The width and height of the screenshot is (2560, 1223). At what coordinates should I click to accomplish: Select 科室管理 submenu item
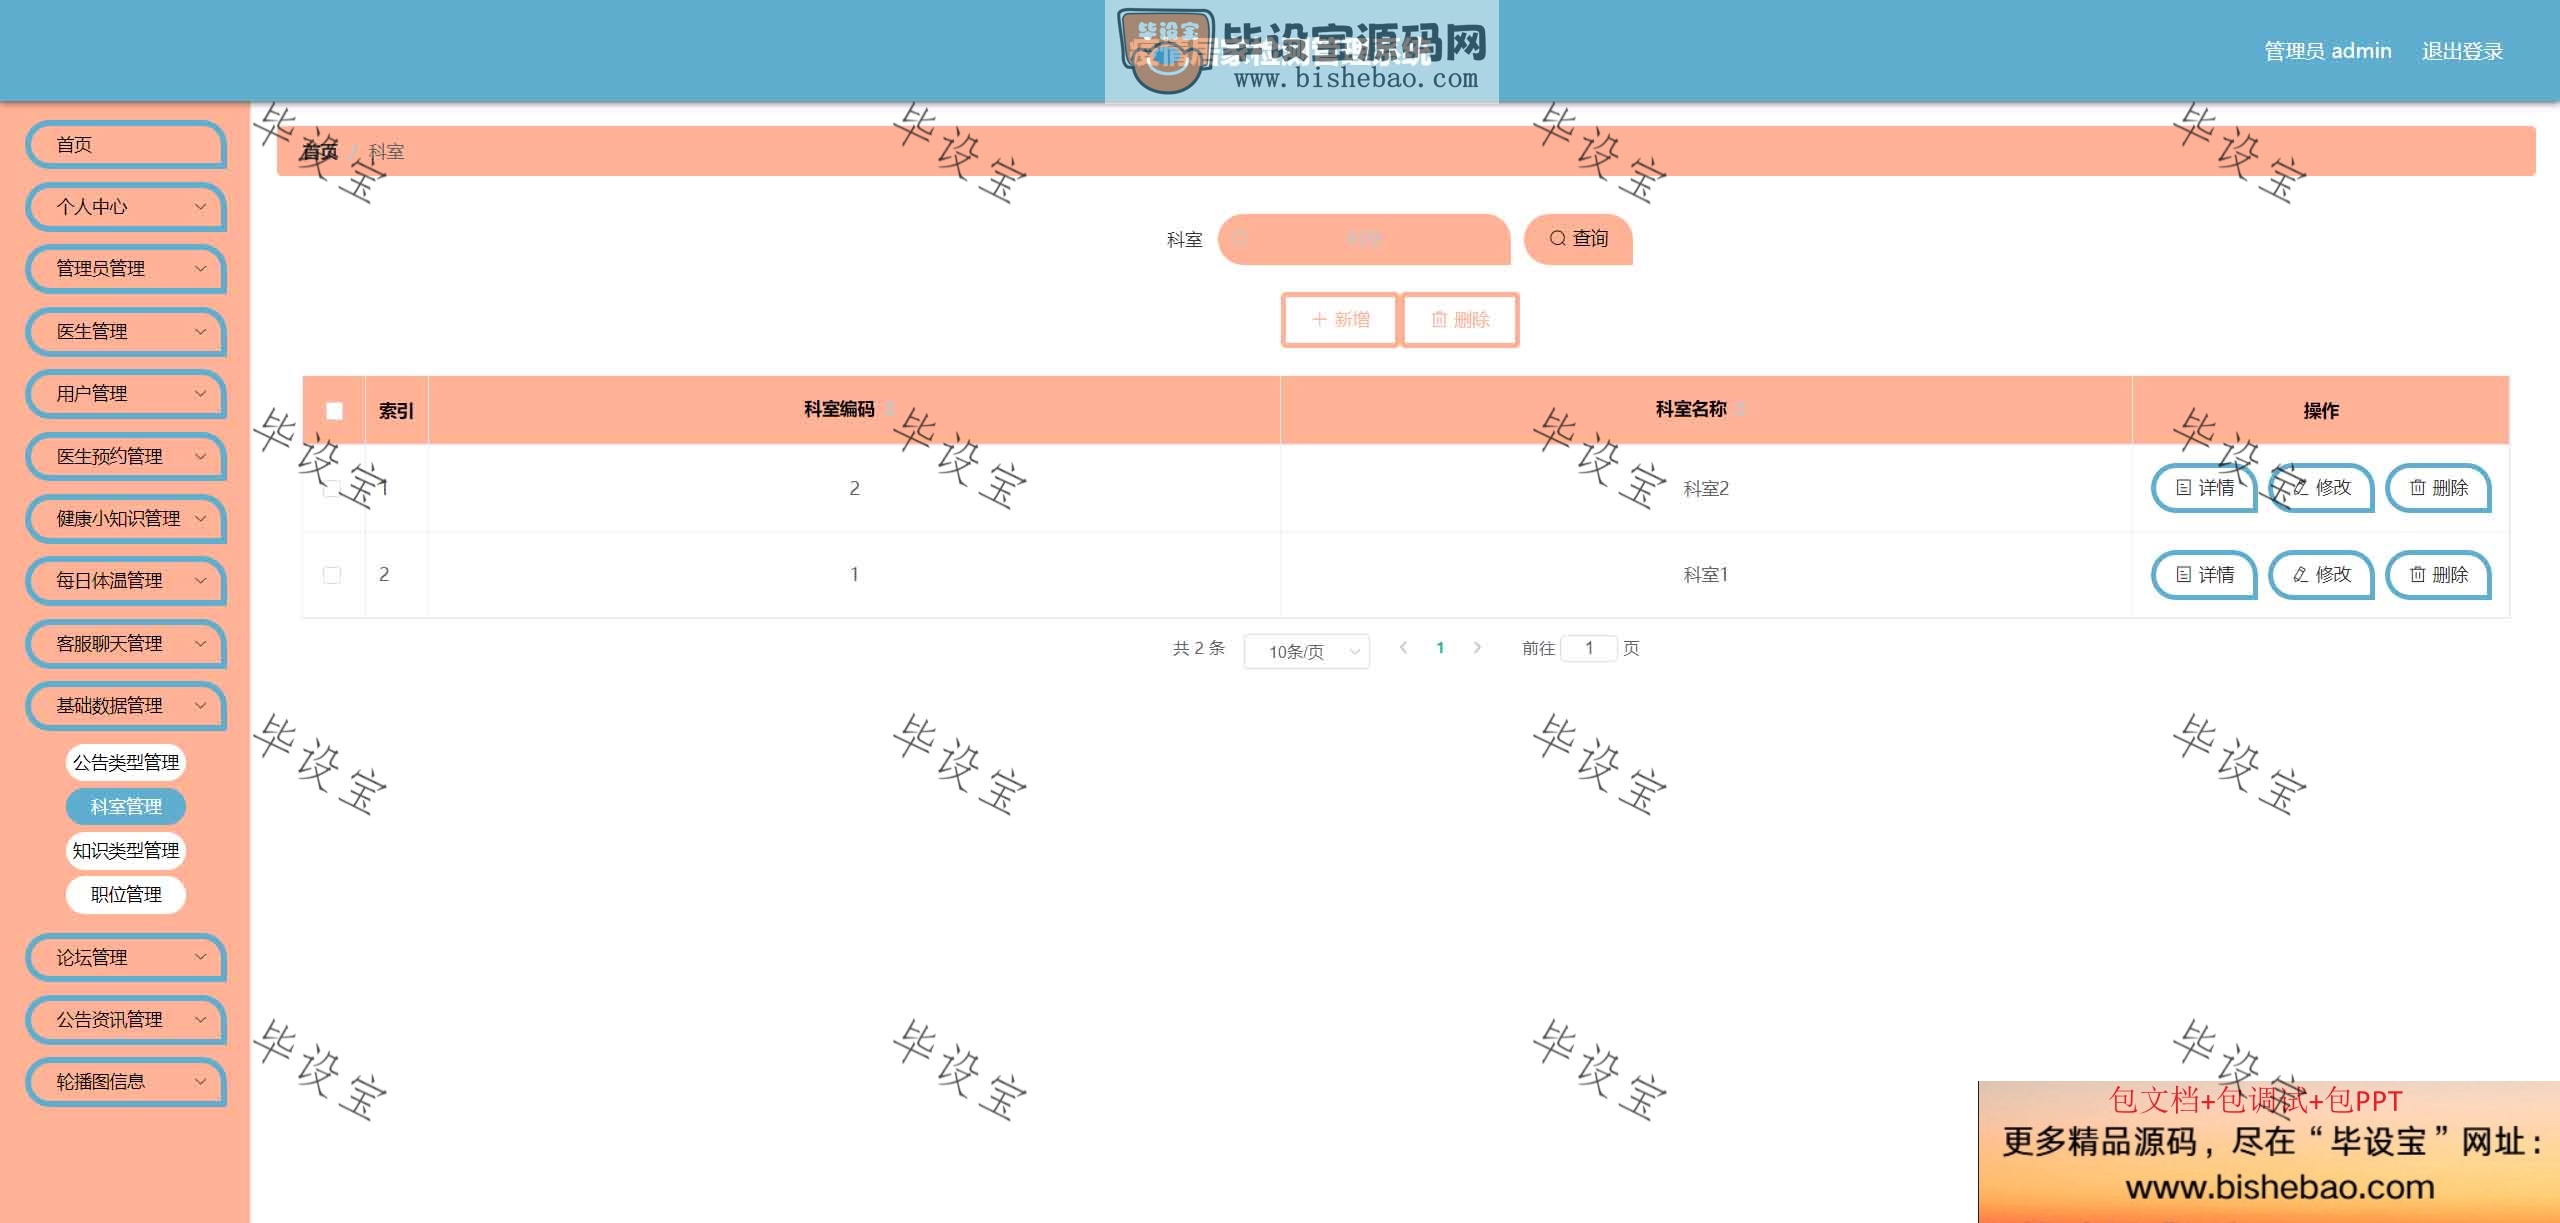[x=126, y=807]
